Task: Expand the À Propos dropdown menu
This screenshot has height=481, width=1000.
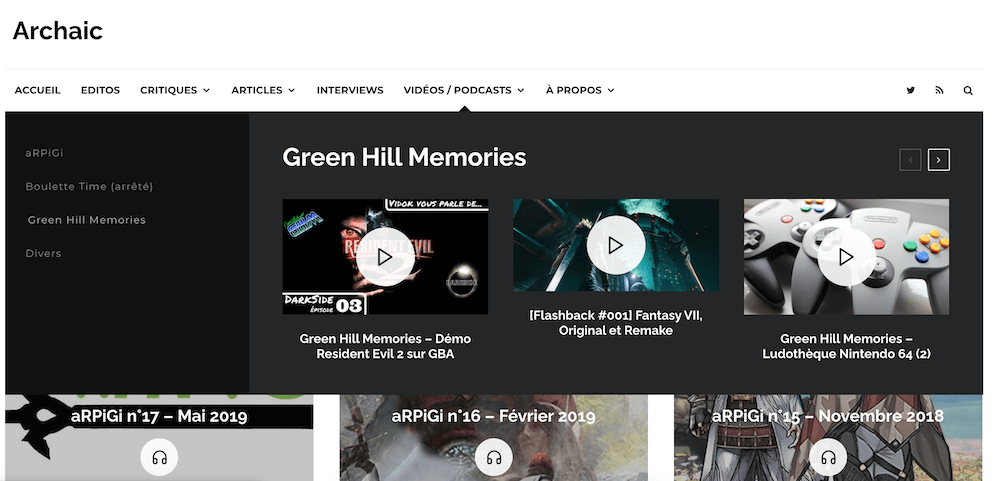Action: (x=580, y=91)
